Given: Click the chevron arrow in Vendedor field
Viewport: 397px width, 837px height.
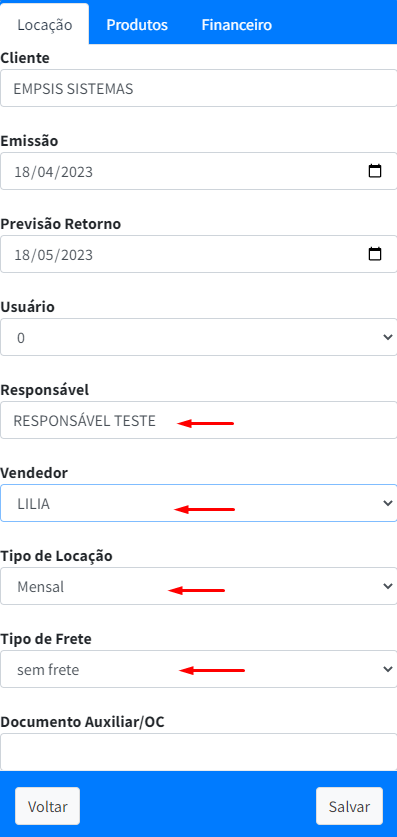Looking at the screenshot, I should 387,503.
